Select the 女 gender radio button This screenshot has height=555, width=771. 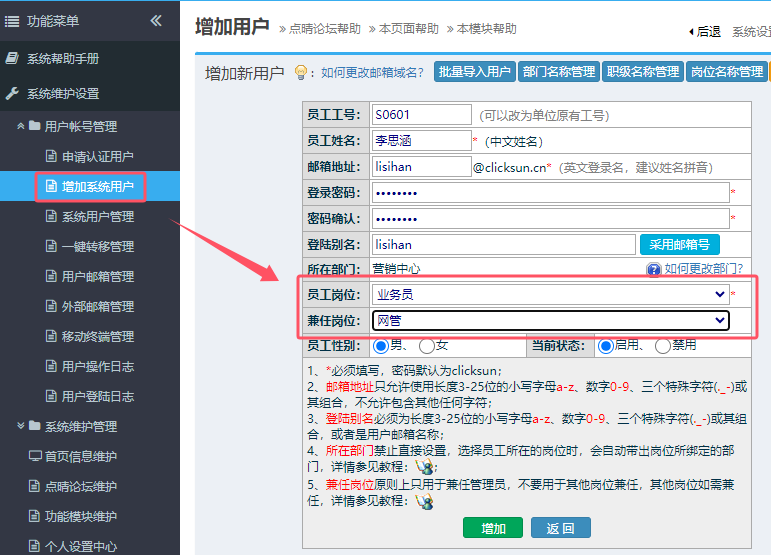[427, 346]
